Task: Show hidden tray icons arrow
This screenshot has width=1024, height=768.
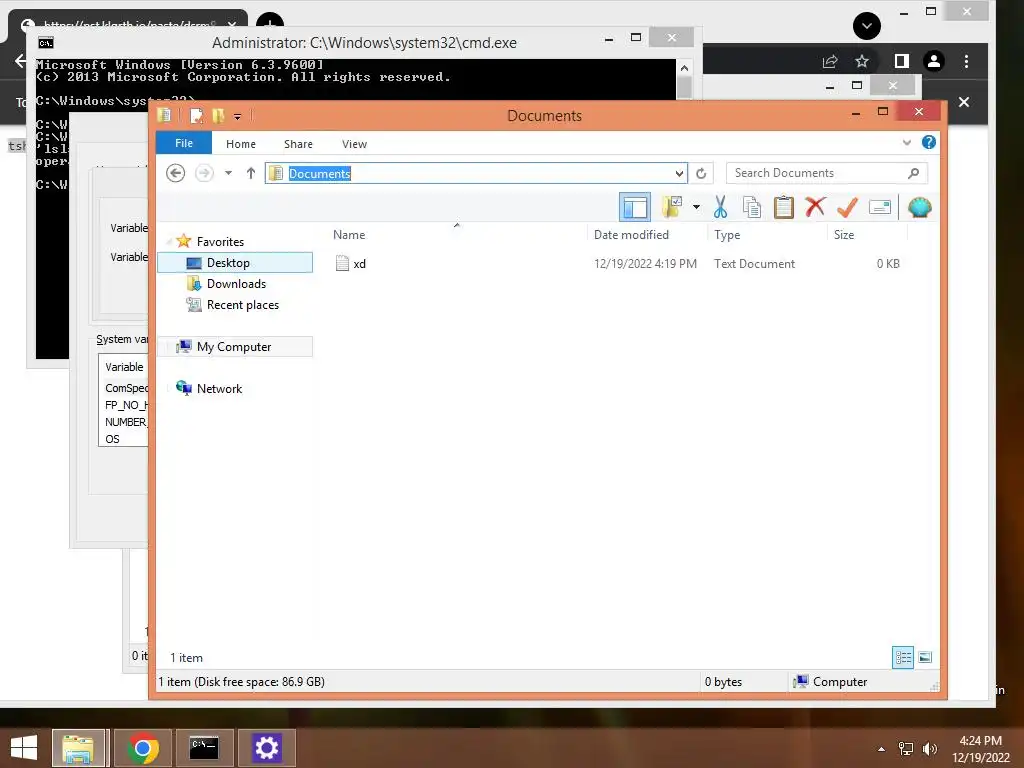Action: (882, 749)
